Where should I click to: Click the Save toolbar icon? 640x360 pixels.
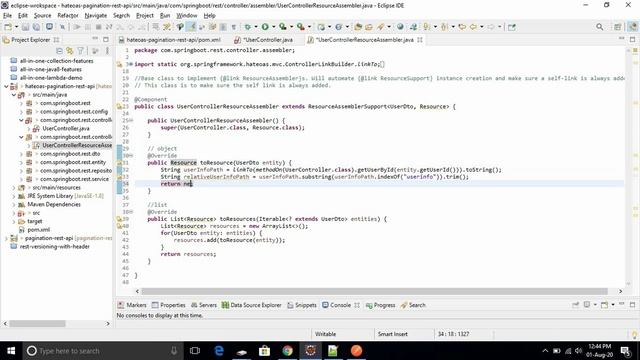tap(25, 27)
